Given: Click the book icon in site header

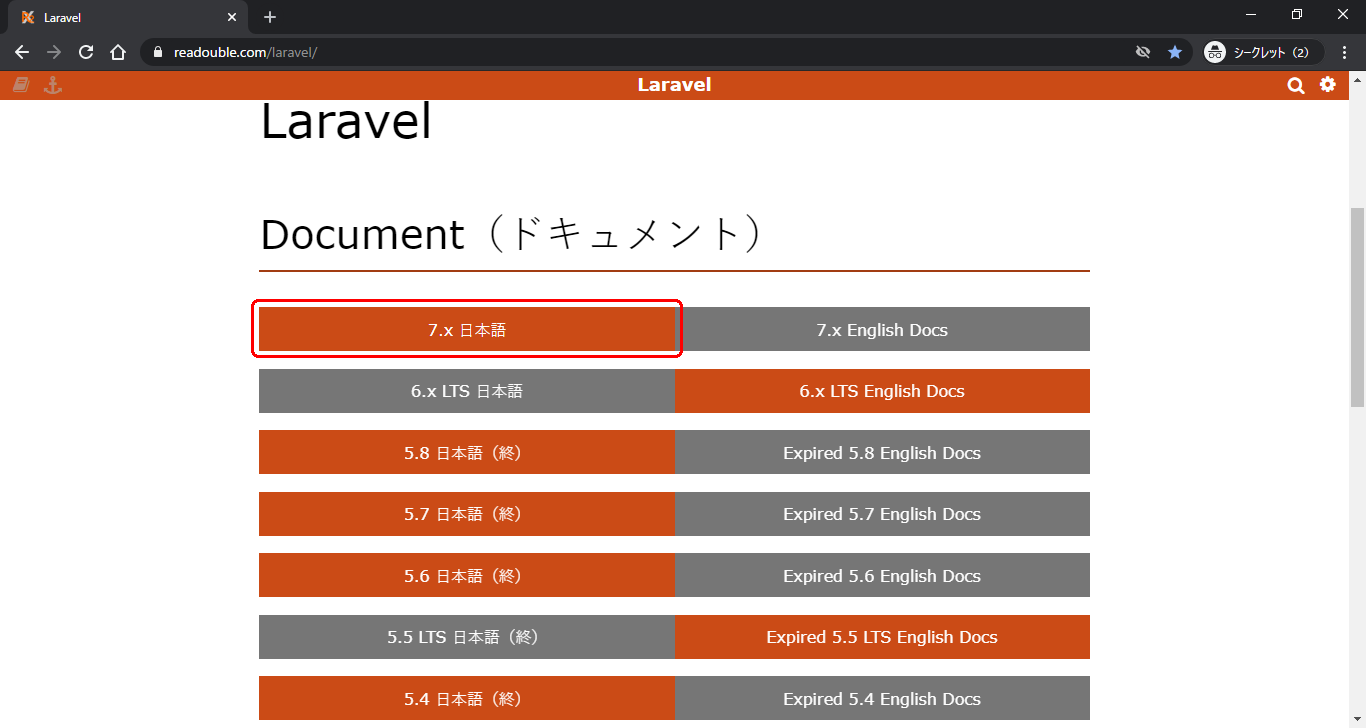Looking at the screenshot, I should (x=21, y=85).
